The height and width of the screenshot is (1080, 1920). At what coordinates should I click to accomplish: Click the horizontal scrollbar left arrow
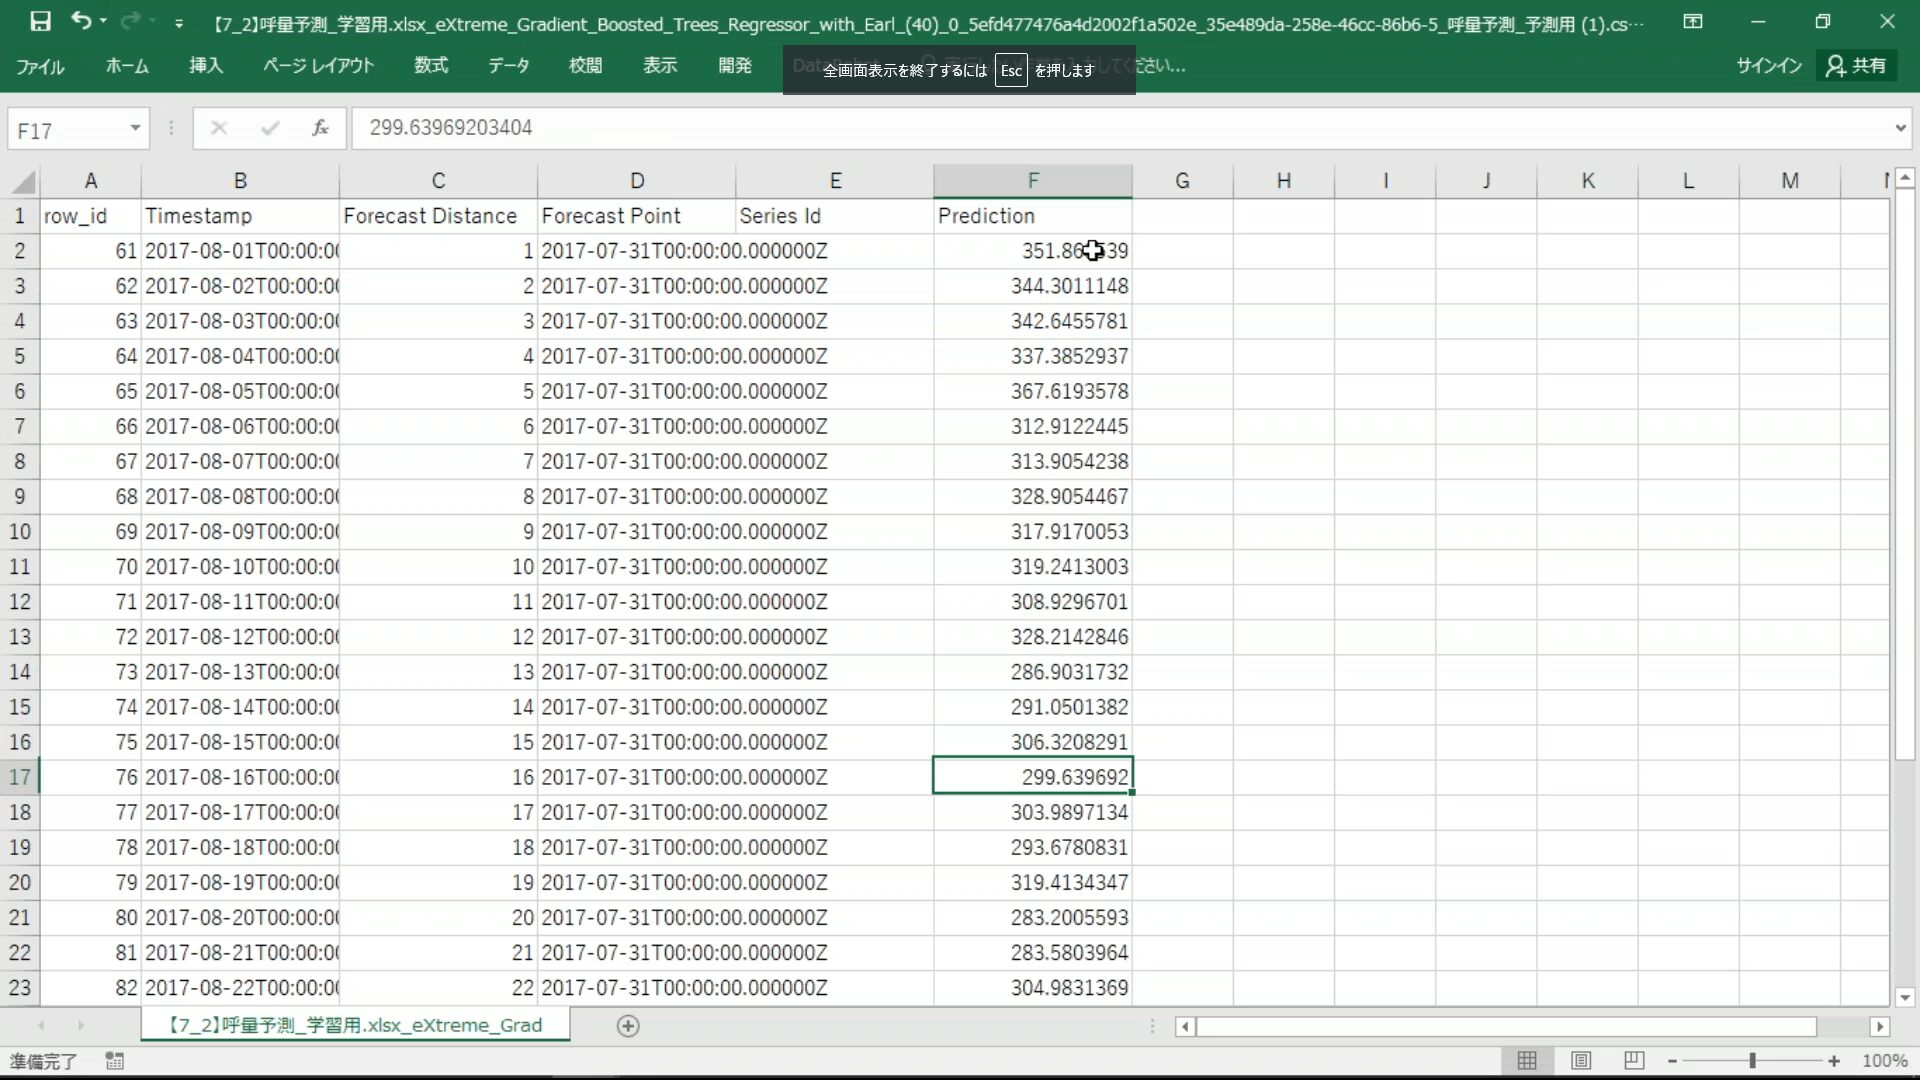[x=1185, y=1026]
